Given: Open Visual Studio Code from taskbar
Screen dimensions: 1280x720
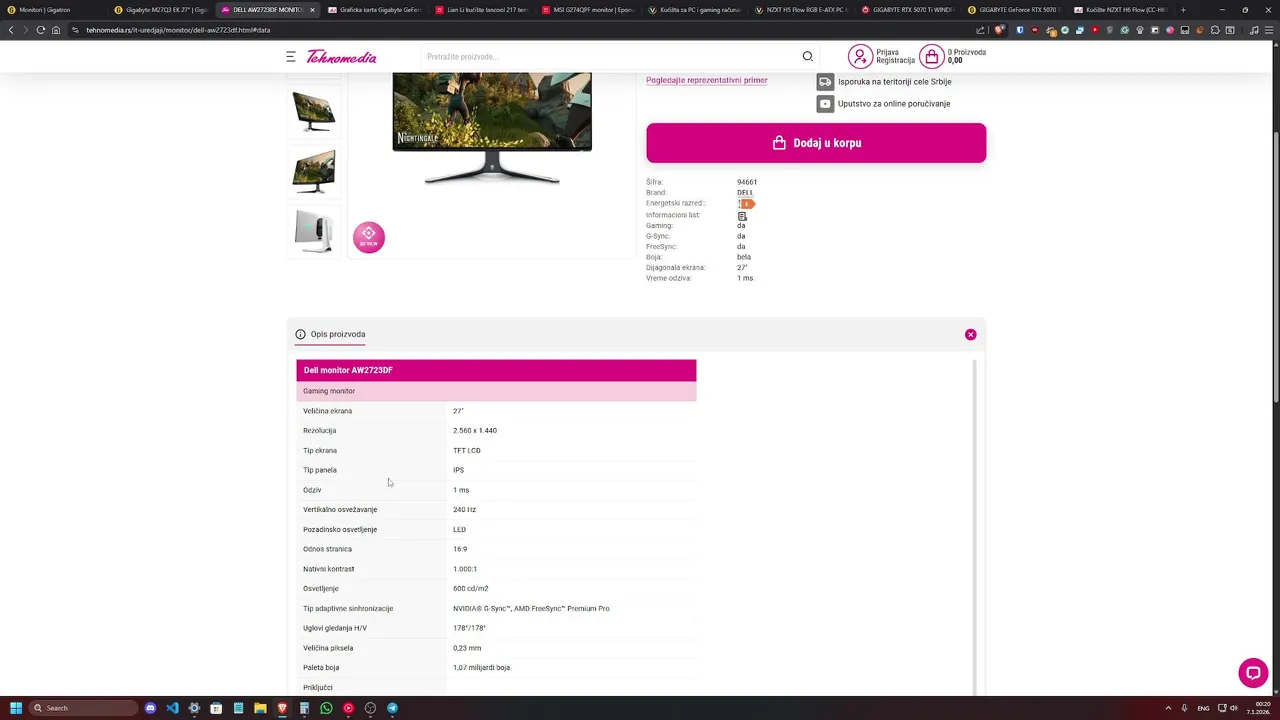Looking at the screenshot, I should pos(172,708).
